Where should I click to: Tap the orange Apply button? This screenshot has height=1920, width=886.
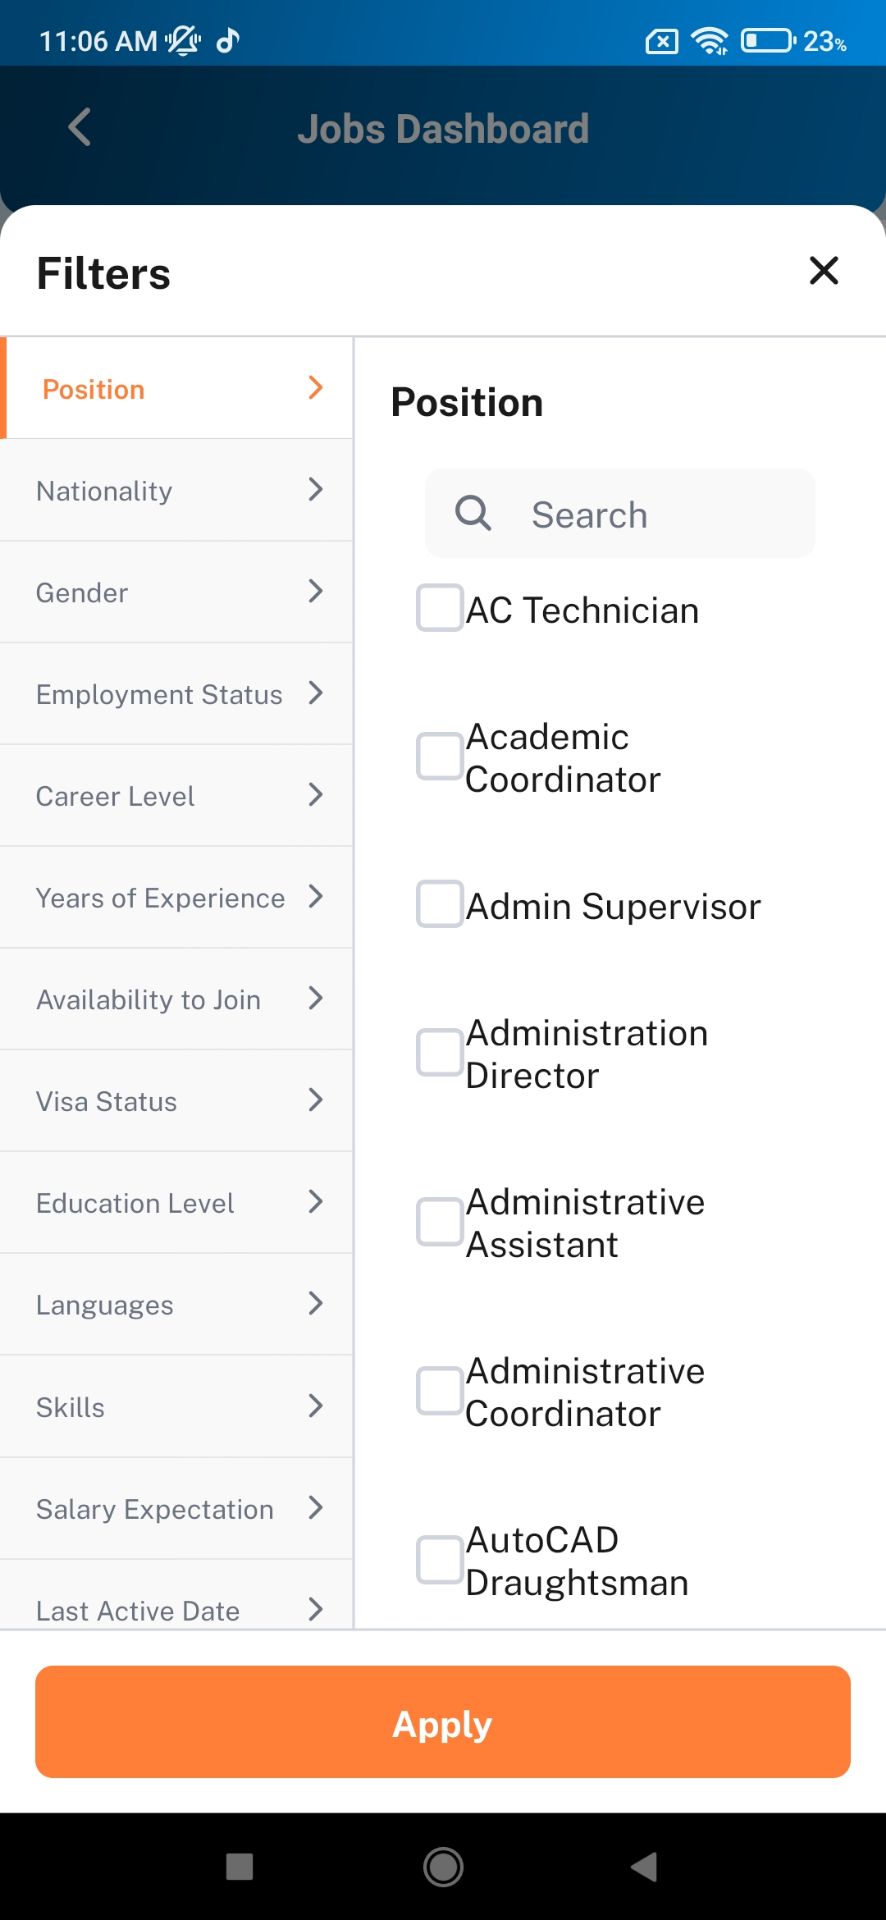[x=443, y=1722]
